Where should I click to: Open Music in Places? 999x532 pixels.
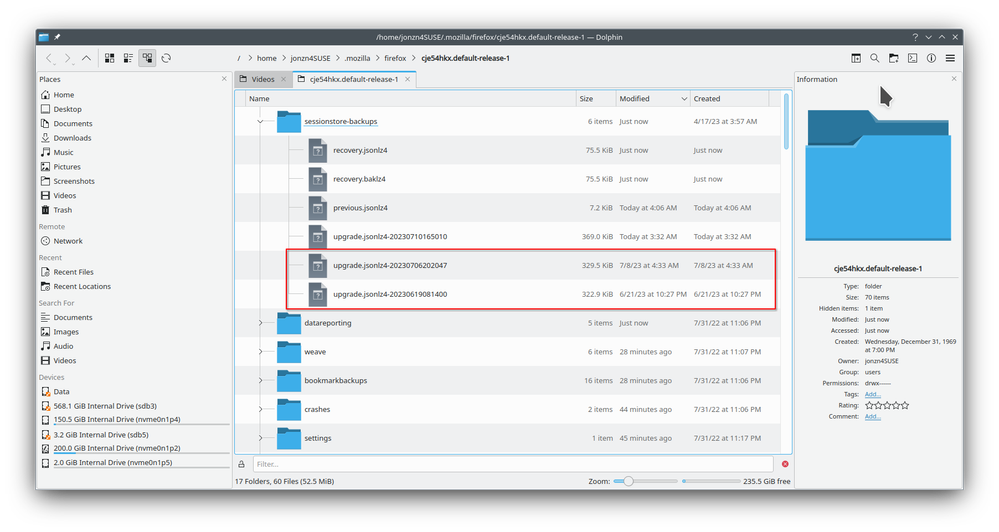(x=63, y=152)
